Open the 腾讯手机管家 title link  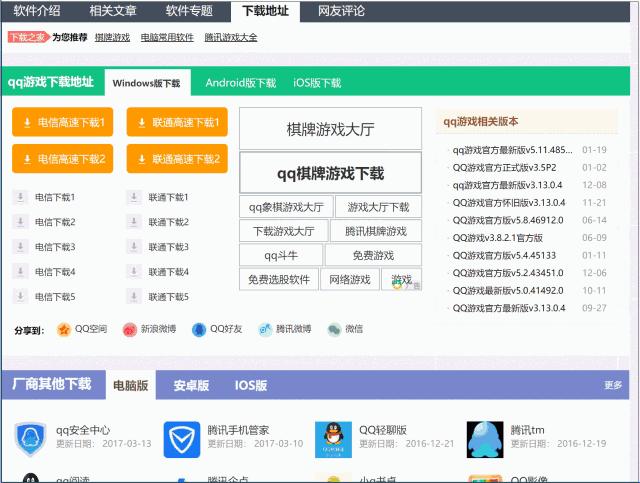click(x=238, y=430)
